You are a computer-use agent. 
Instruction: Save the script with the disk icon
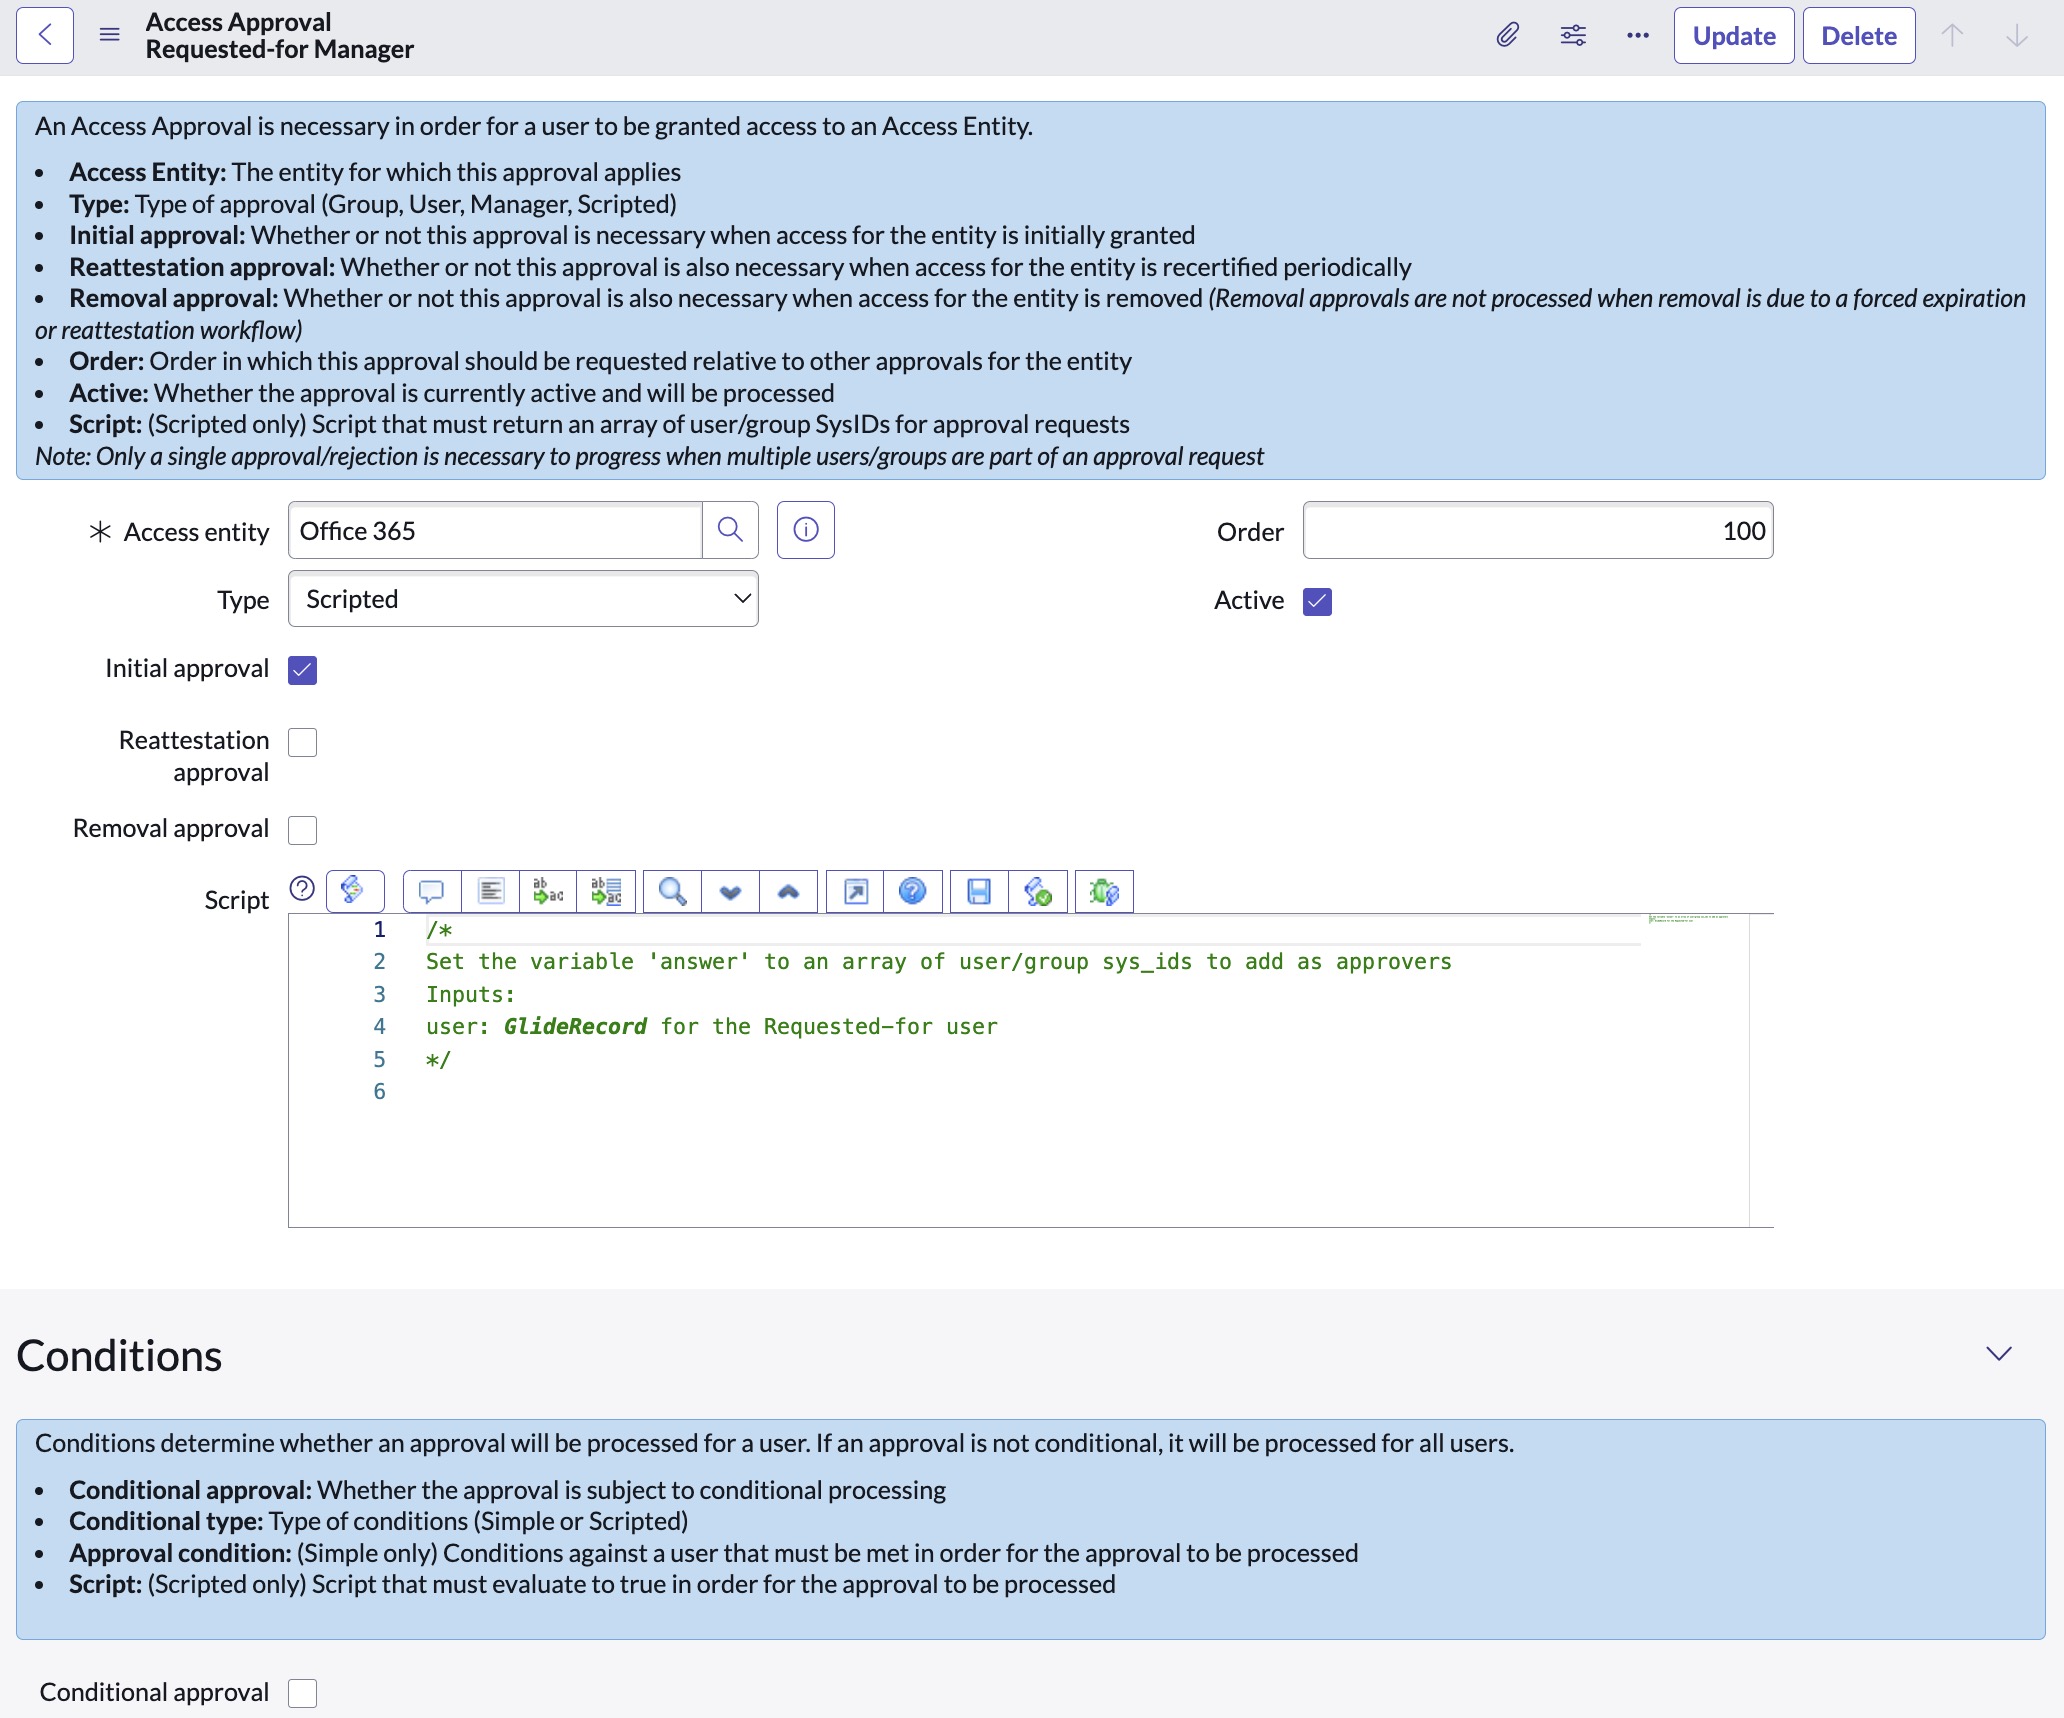coord(979,891)
